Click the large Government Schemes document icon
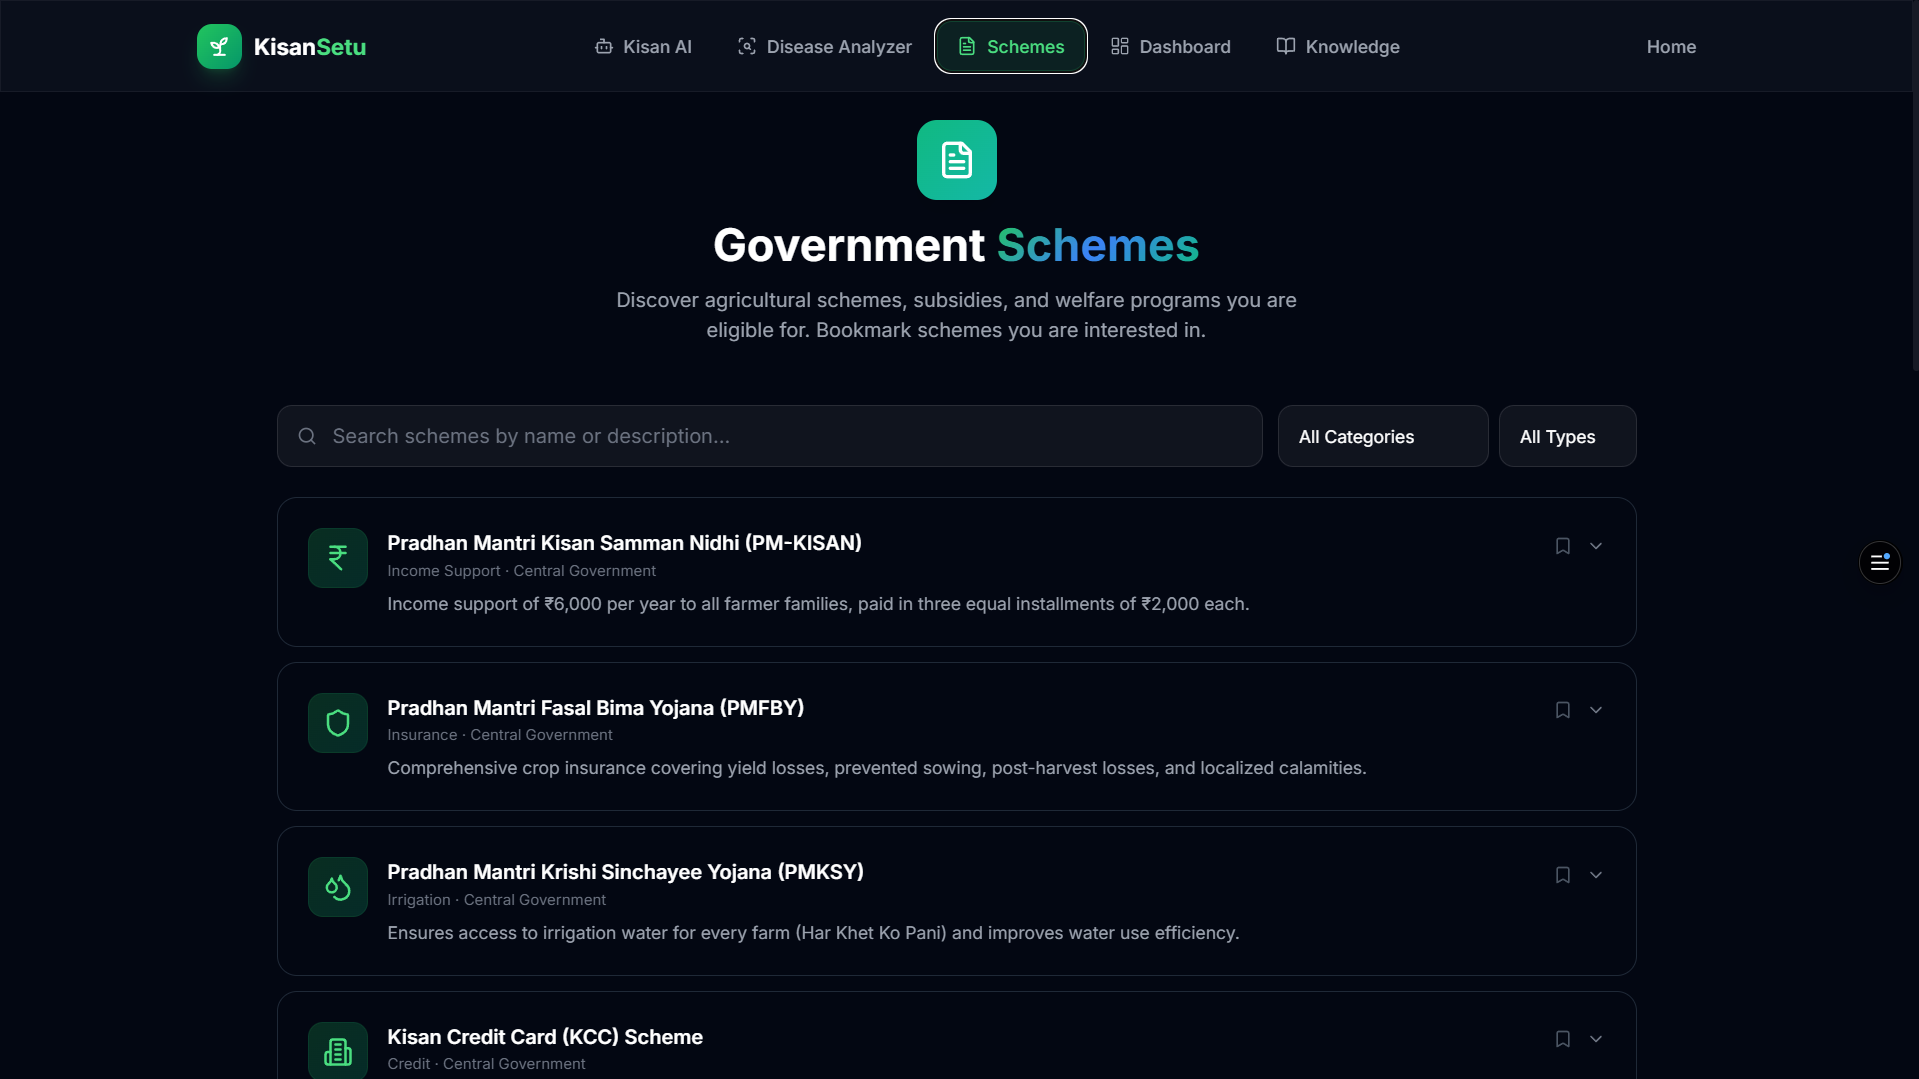Image resolution: width=1919 pixels, height=1079 pixels. (956, 160)
